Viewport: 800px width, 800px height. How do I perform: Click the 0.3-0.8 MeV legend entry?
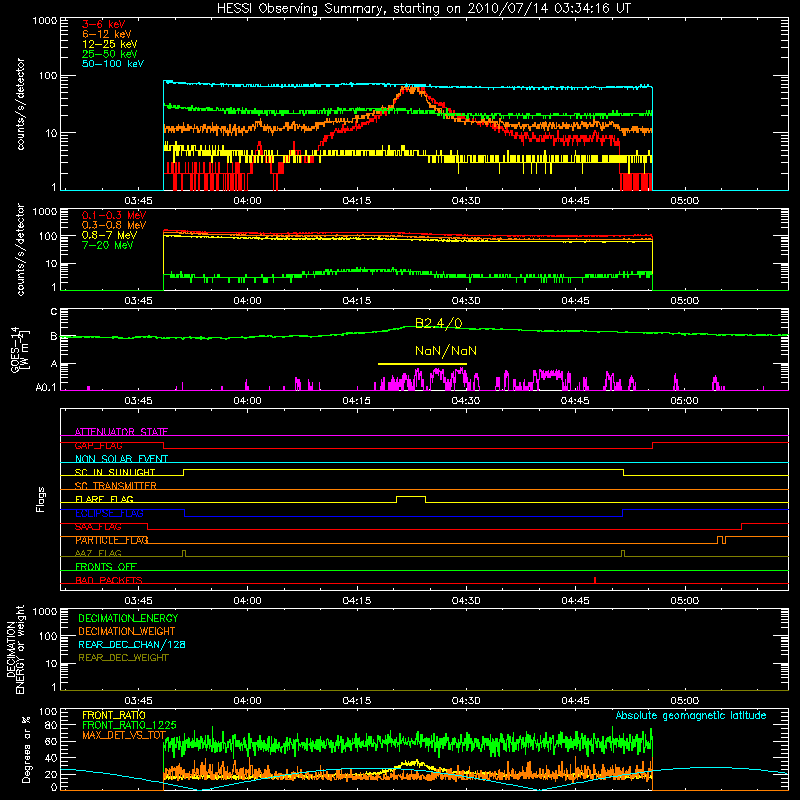pyautogui.click(x=114, y=226)
